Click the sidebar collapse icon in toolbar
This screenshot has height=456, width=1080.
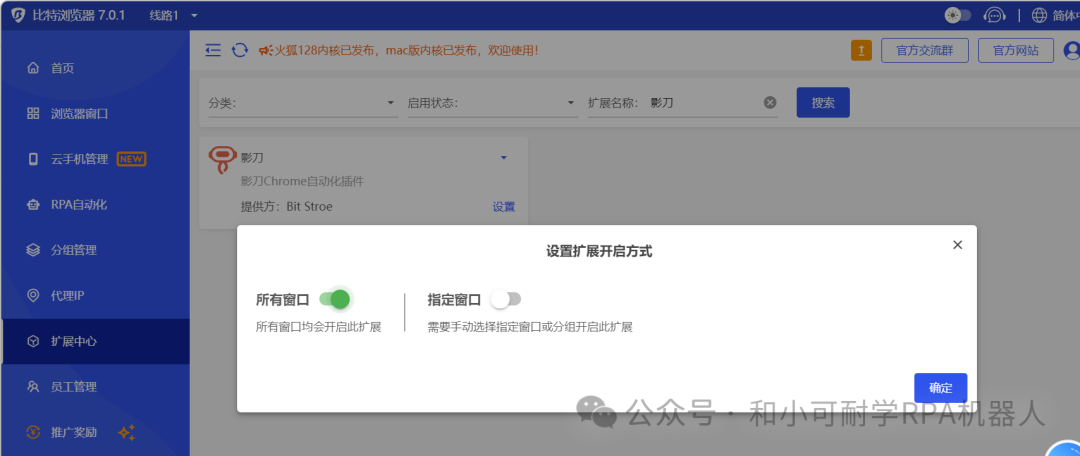pos(213,50)
